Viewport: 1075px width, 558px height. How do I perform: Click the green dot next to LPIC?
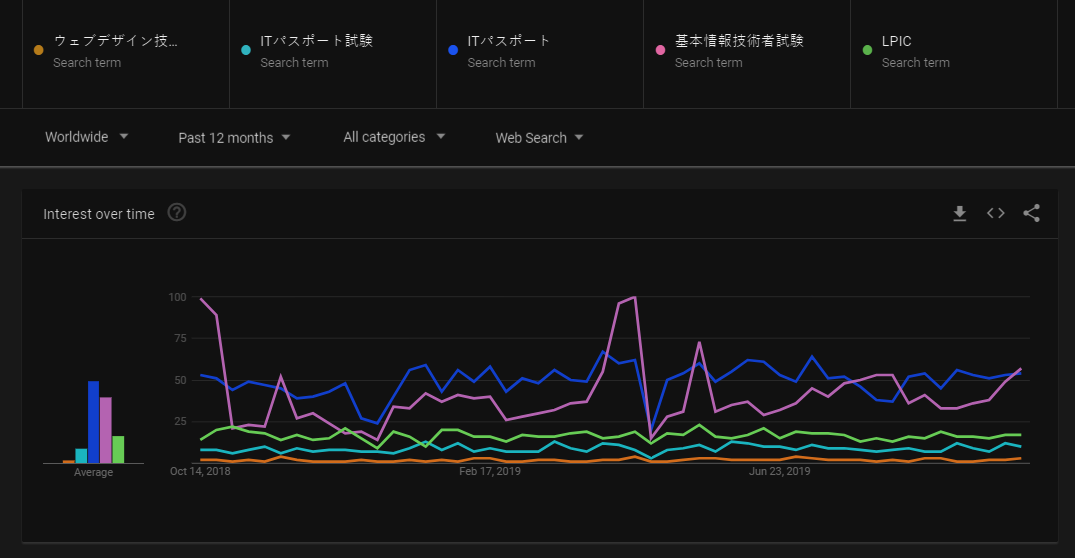tap(867, 49)
